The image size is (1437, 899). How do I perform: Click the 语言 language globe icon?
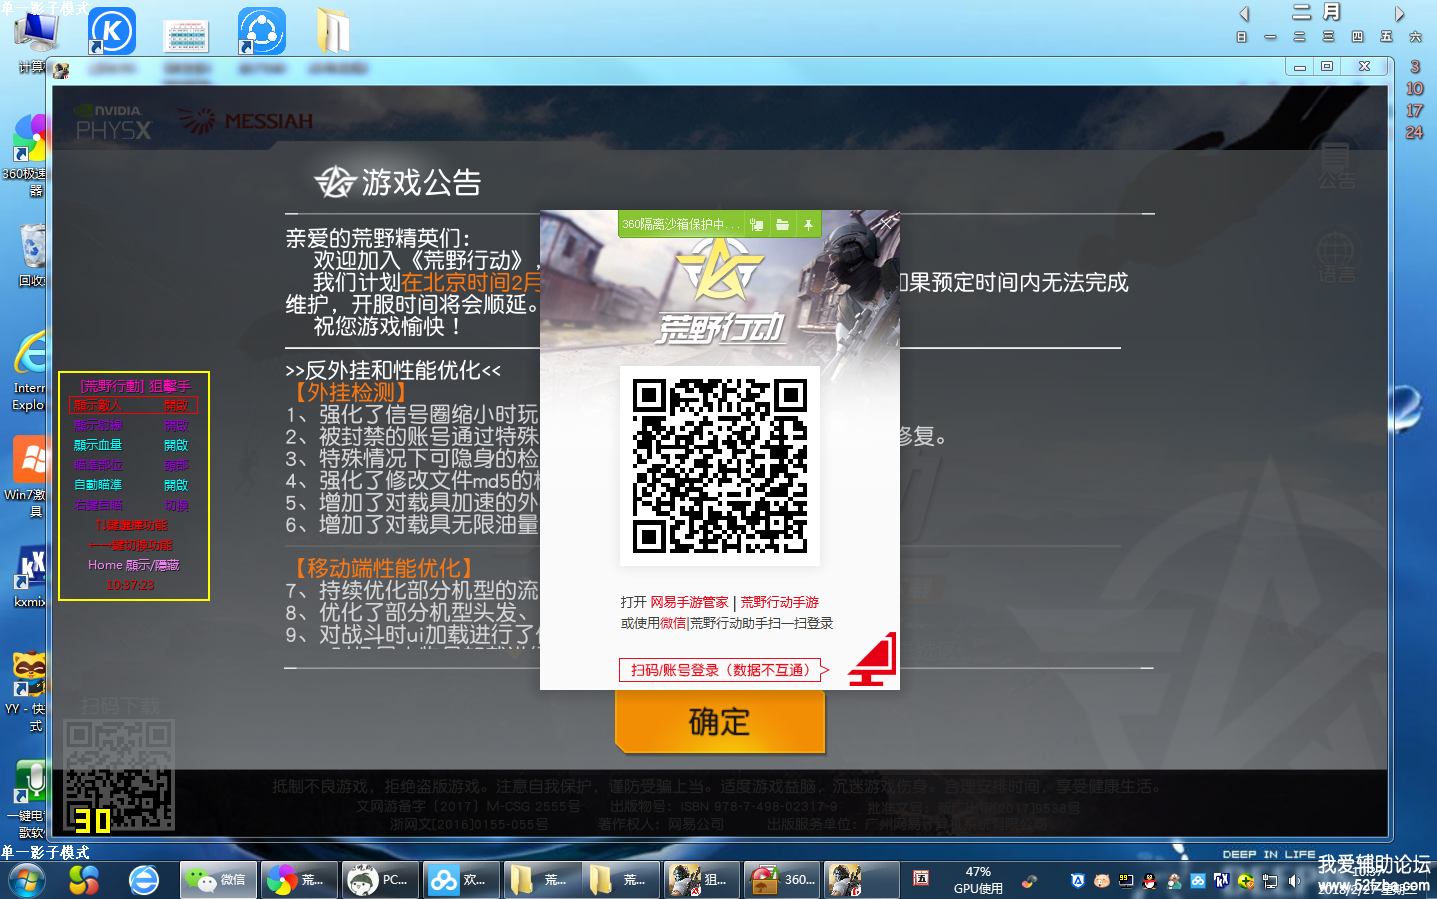click(x=1336, y=258)
